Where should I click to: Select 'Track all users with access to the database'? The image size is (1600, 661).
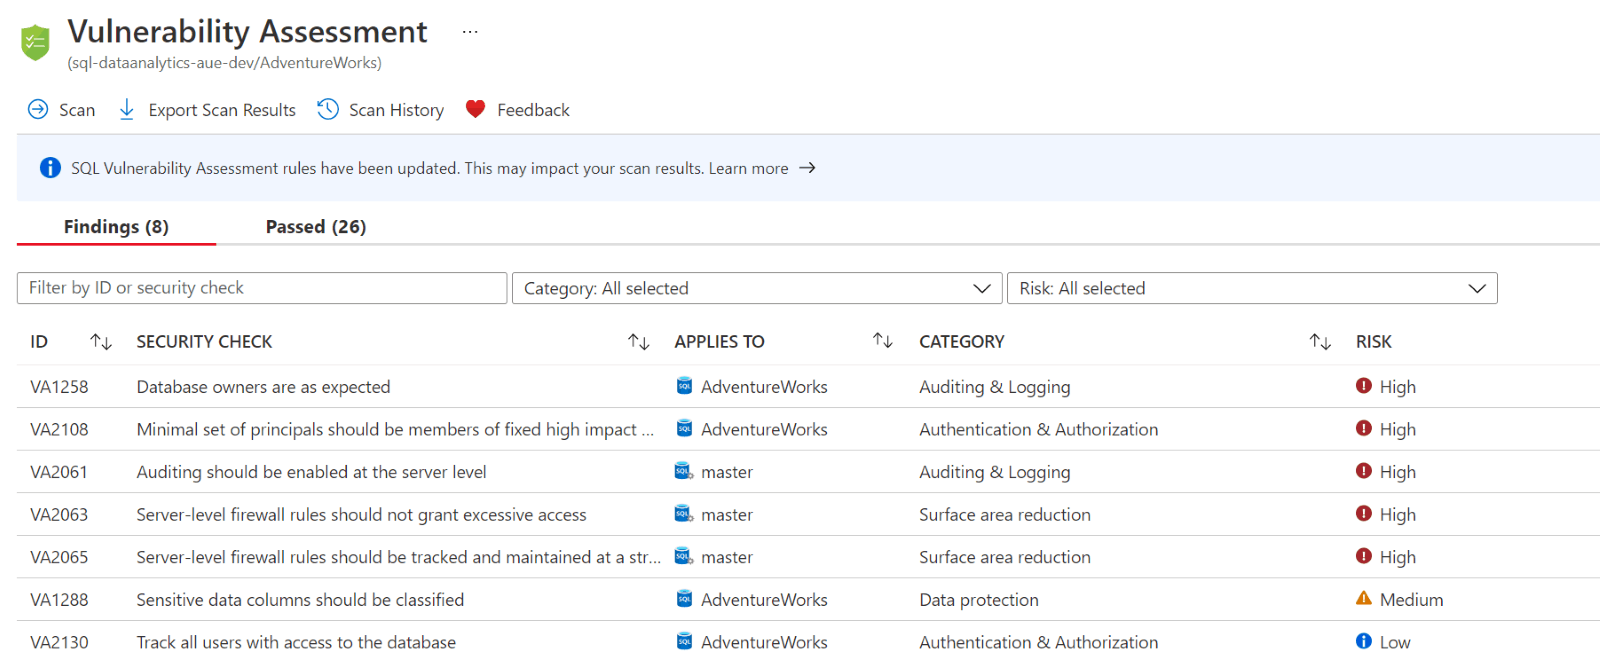point(296,642)
